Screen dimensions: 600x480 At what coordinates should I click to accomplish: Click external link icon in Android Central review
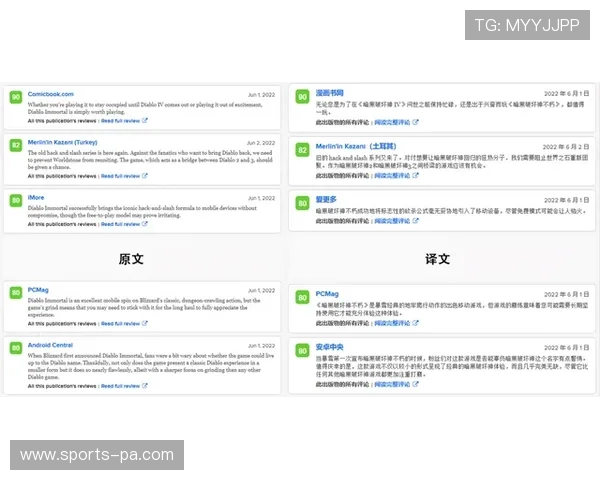(x=145, y=386)
